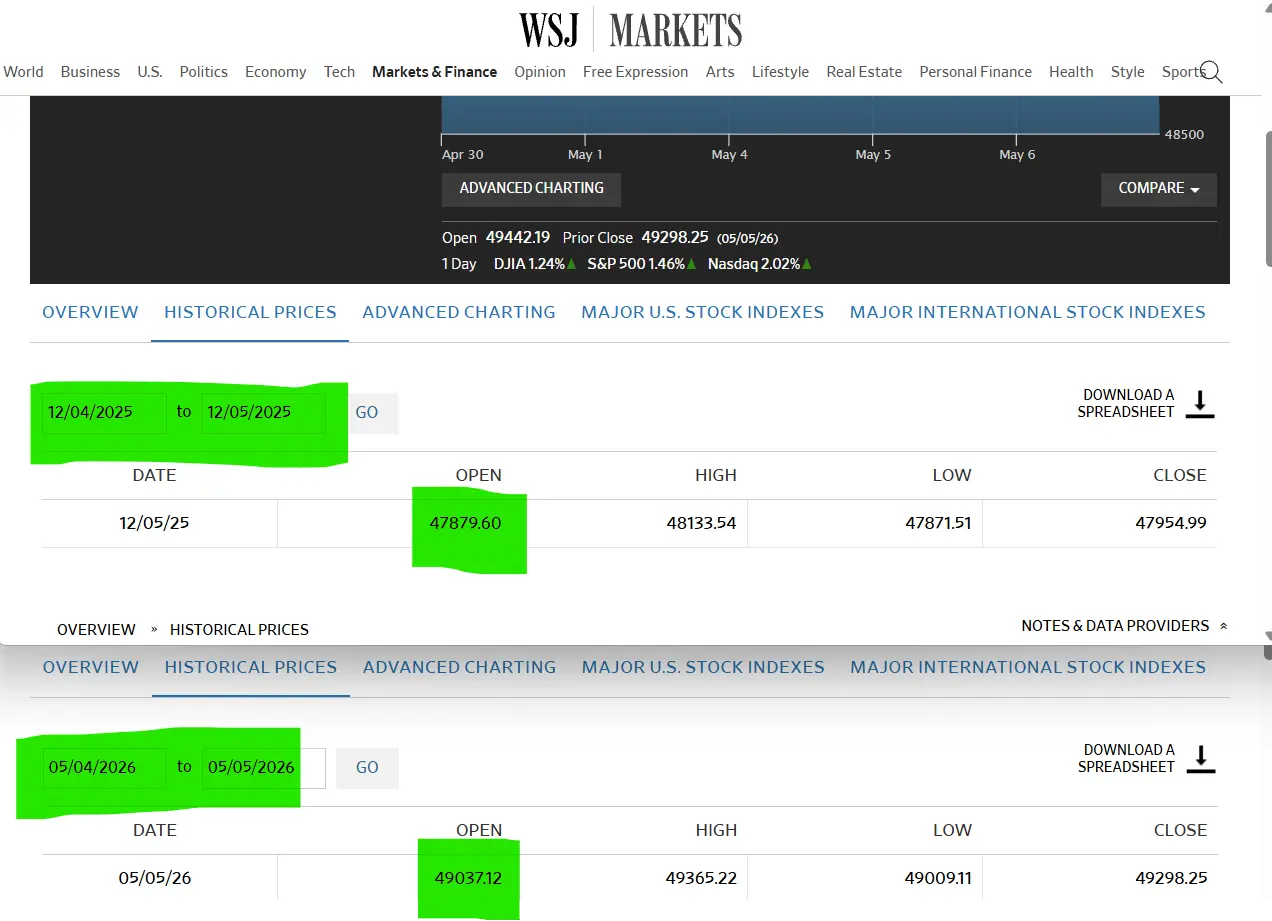Collapse Notes & Data Providers chevron
This screenshot has height=921, width=1272.
point(1223,626)
